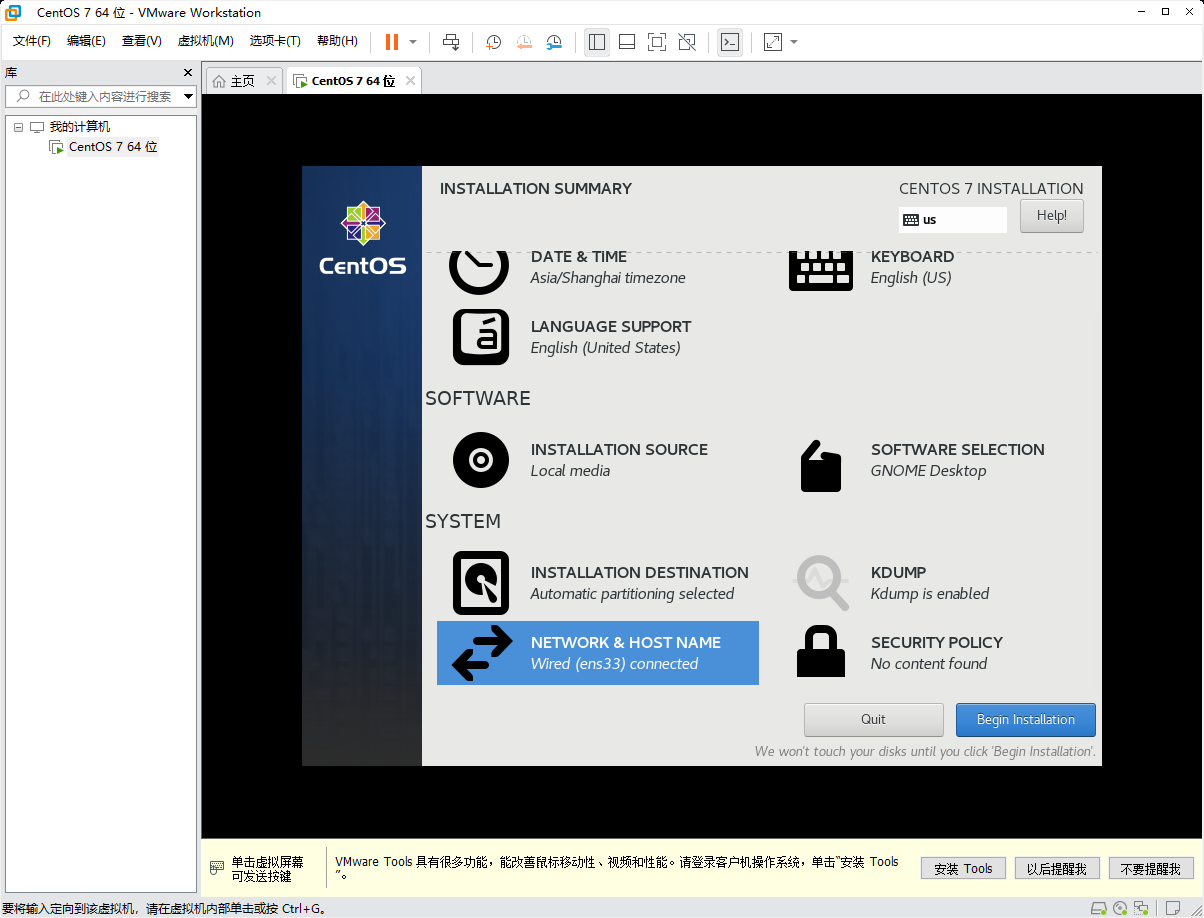This screenshot has height=918, width=1204.
Task: Click the Help! button in installer
Action: coord(1052,216)
